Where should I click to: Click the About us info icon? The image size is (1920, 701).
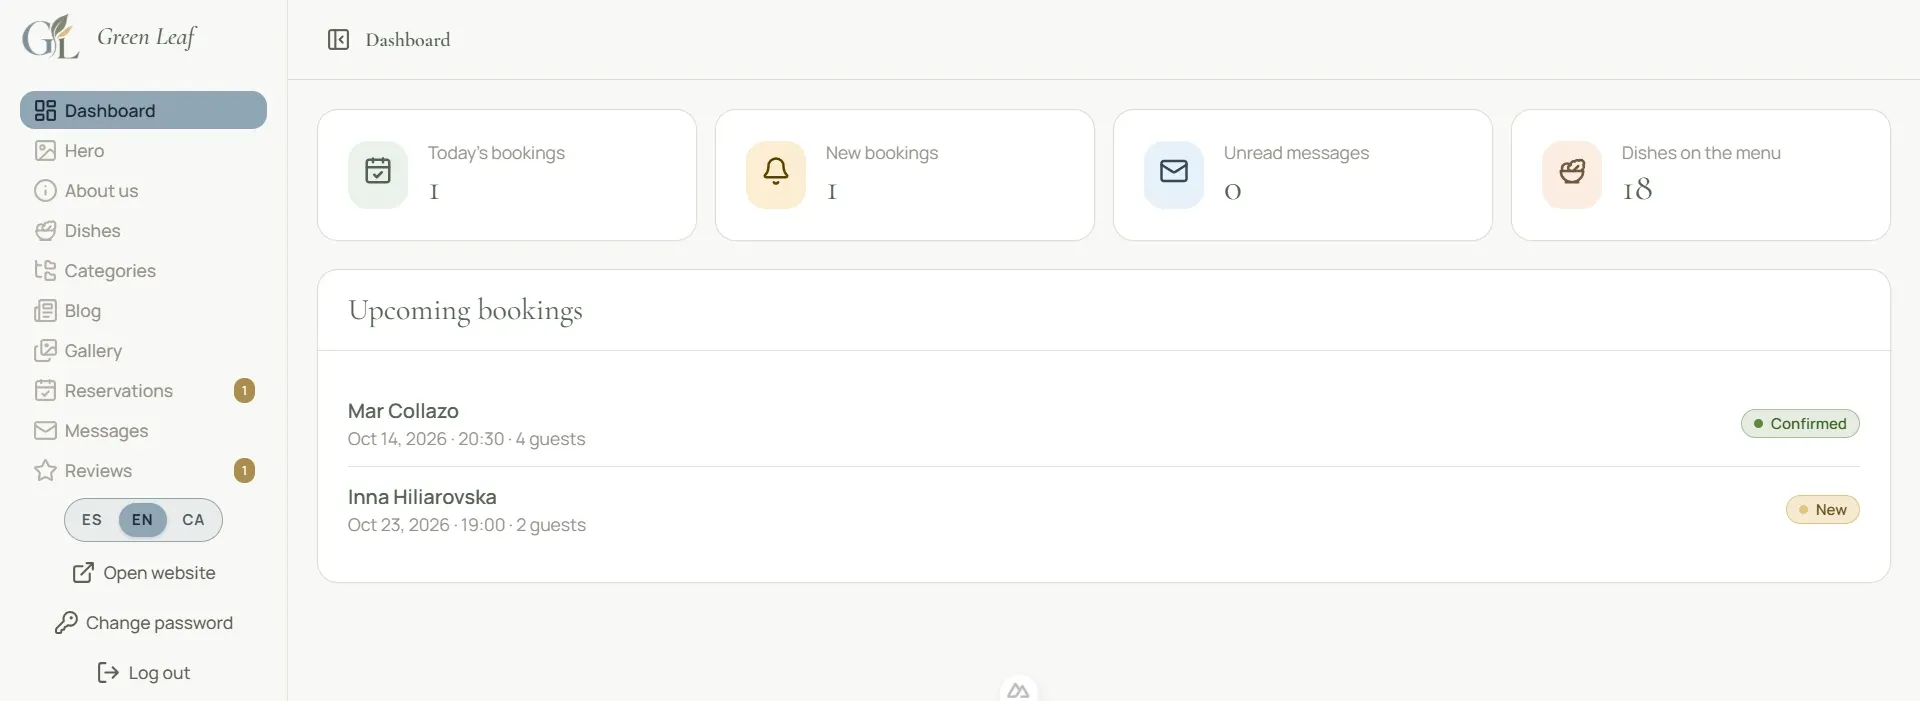click(45, 190)
